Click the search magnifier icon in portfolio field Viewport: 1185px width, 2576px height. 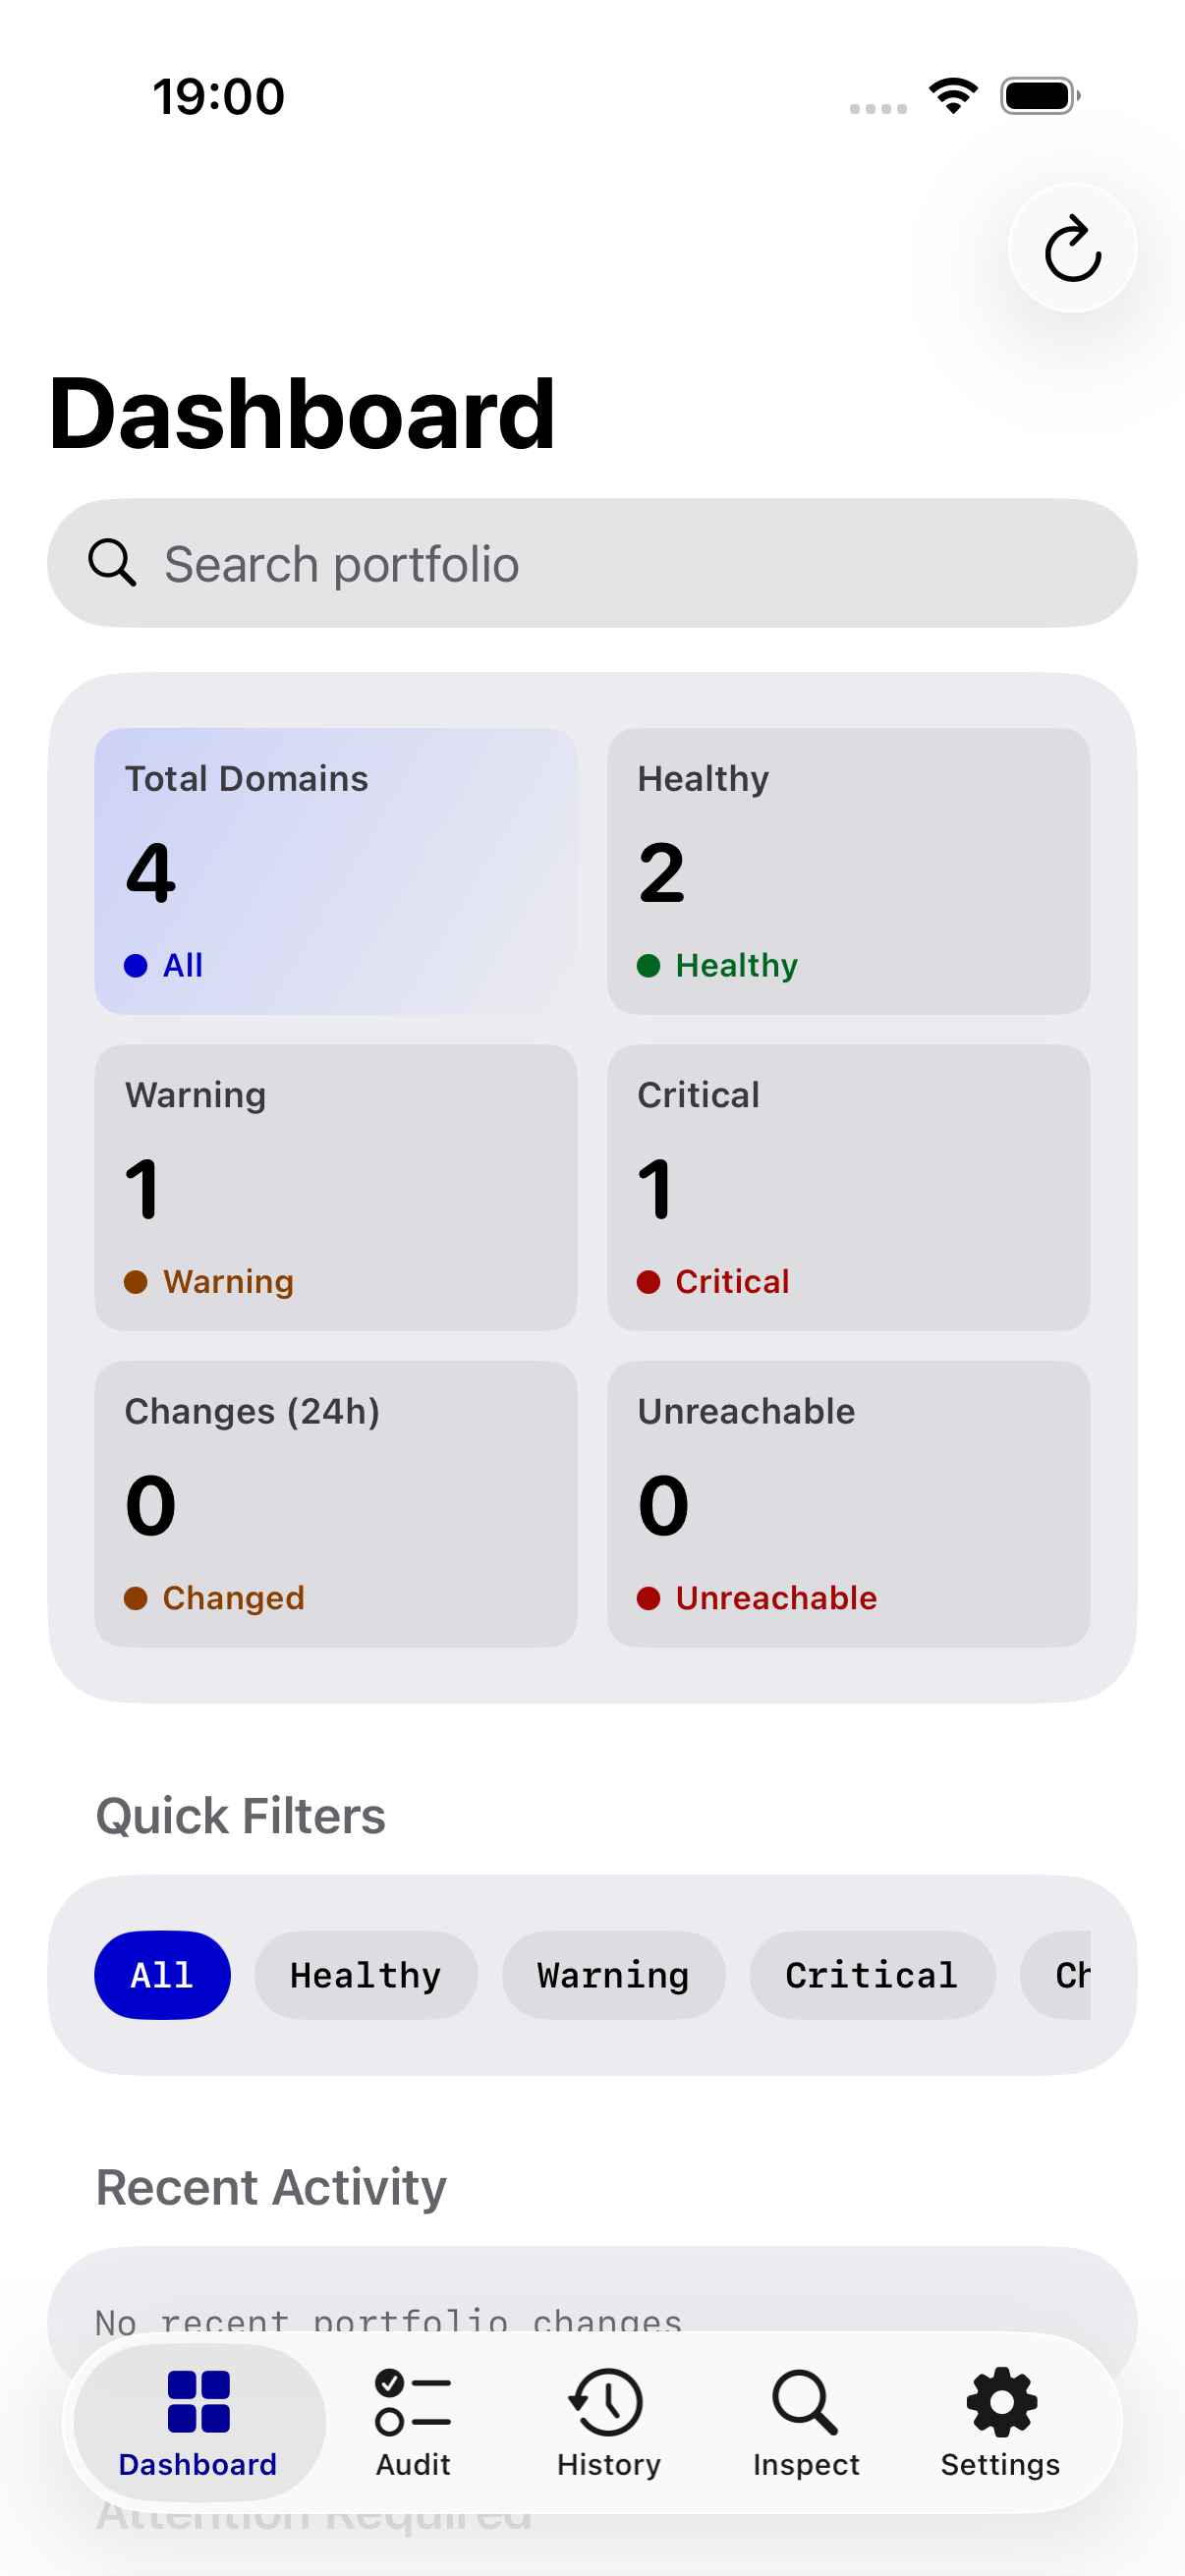click(x=112, y=562)
